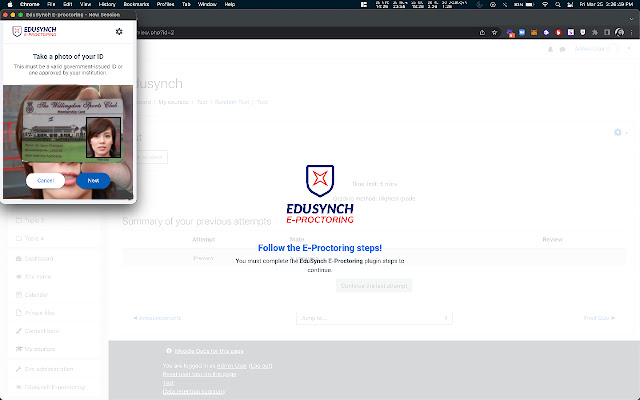
Task: Open the Bookmarks menu
Action: coord(136,4)
